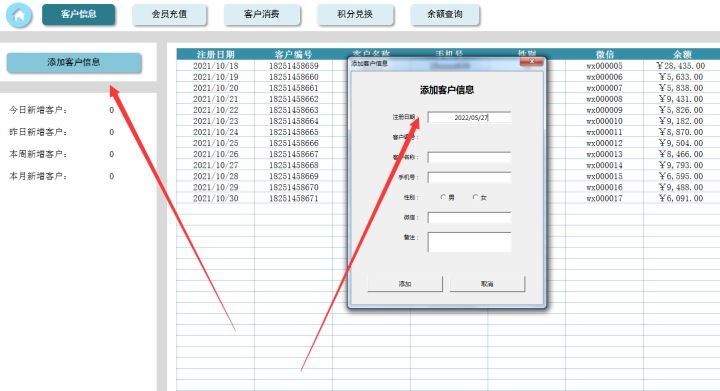Click the 添加 button in the dialog
The width and height of the screenshot is (720, 391).
coord(405,284)
